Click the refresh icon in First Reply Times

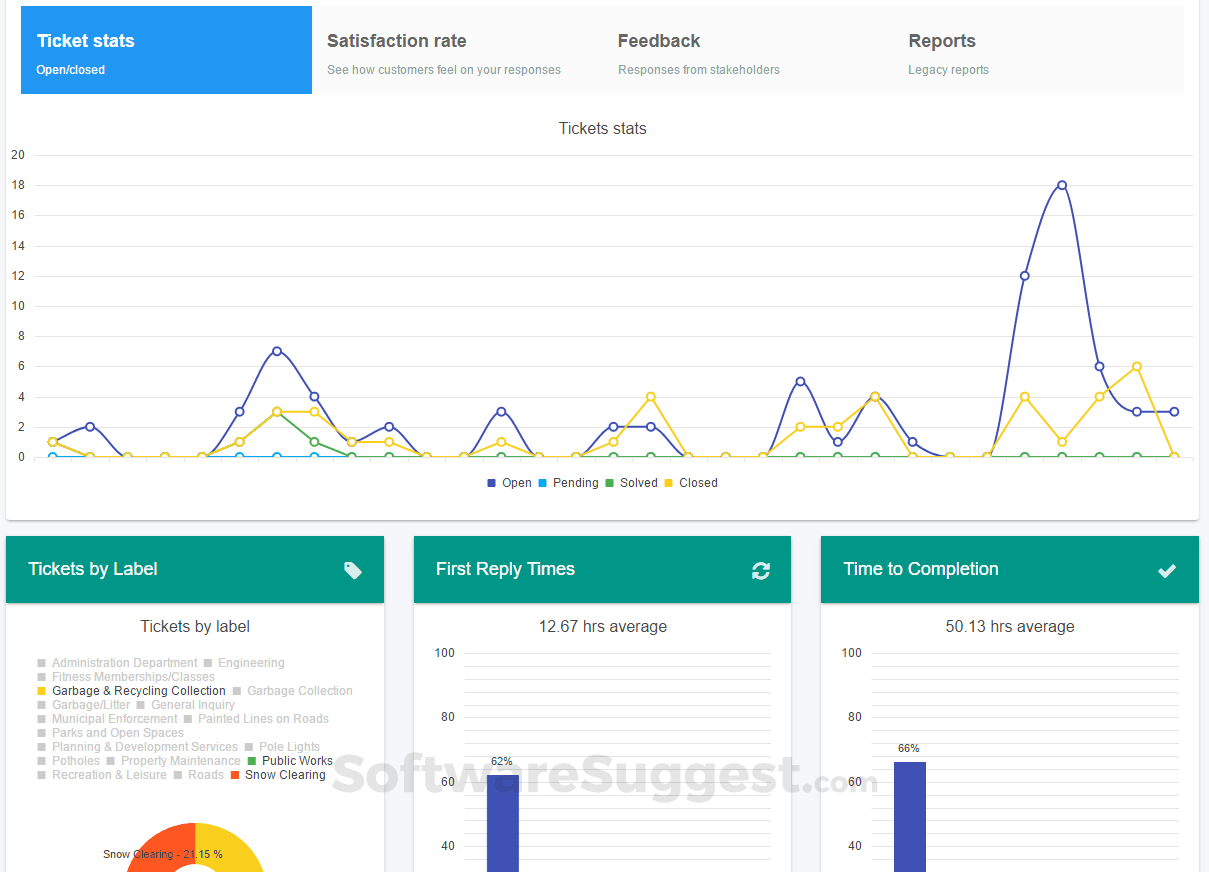point(761,570)
